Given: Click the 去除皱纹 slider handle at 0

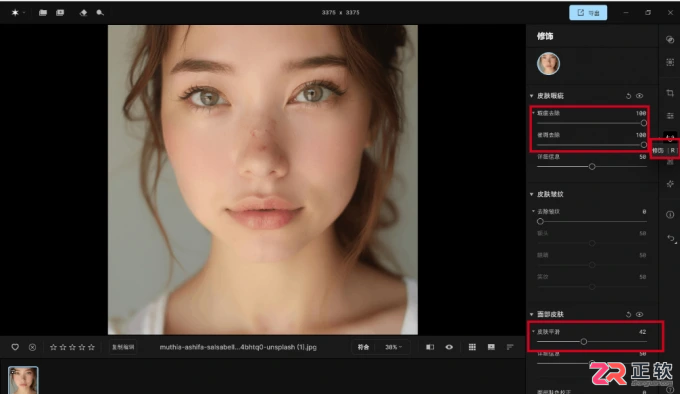Looking at the screenshot, I should (540, 221).
